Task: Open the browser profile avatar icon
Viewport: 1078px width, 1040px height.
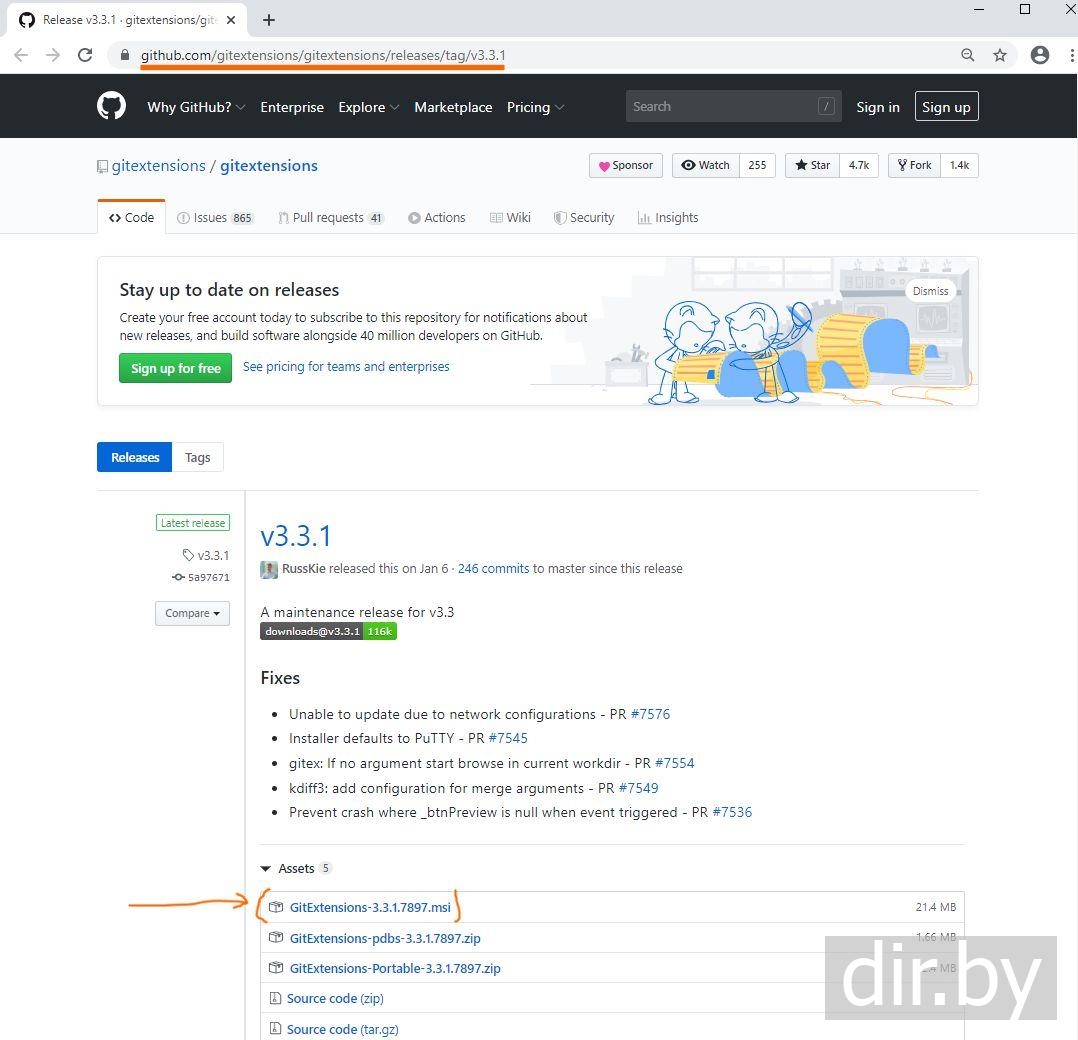Action: pyautogui.click(x=1039, y=55)
